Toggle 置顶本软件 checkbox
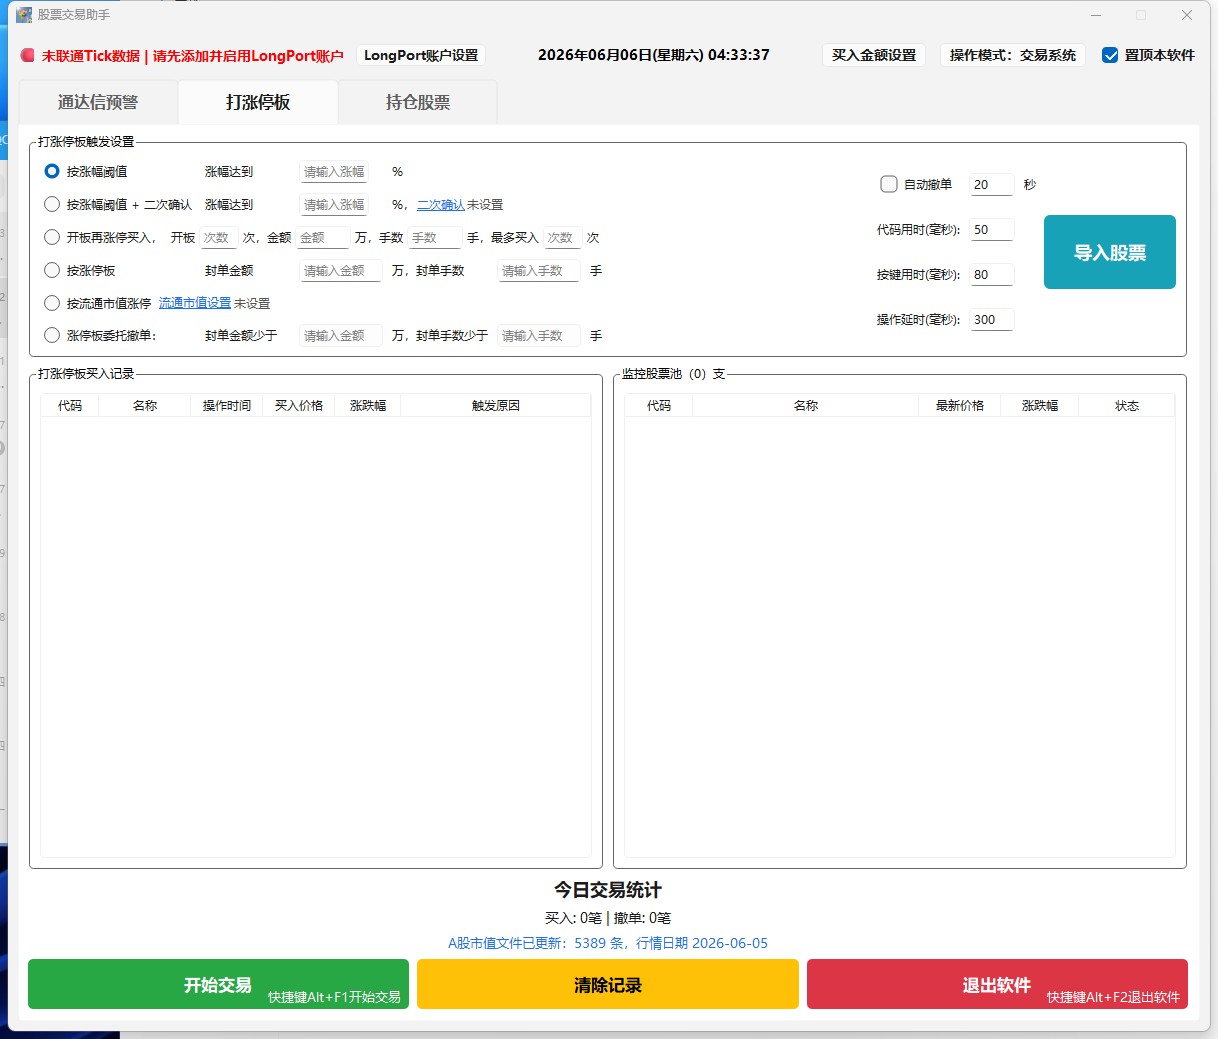Viewport: 1218px width, 1039px height. tap(1110, 55)
